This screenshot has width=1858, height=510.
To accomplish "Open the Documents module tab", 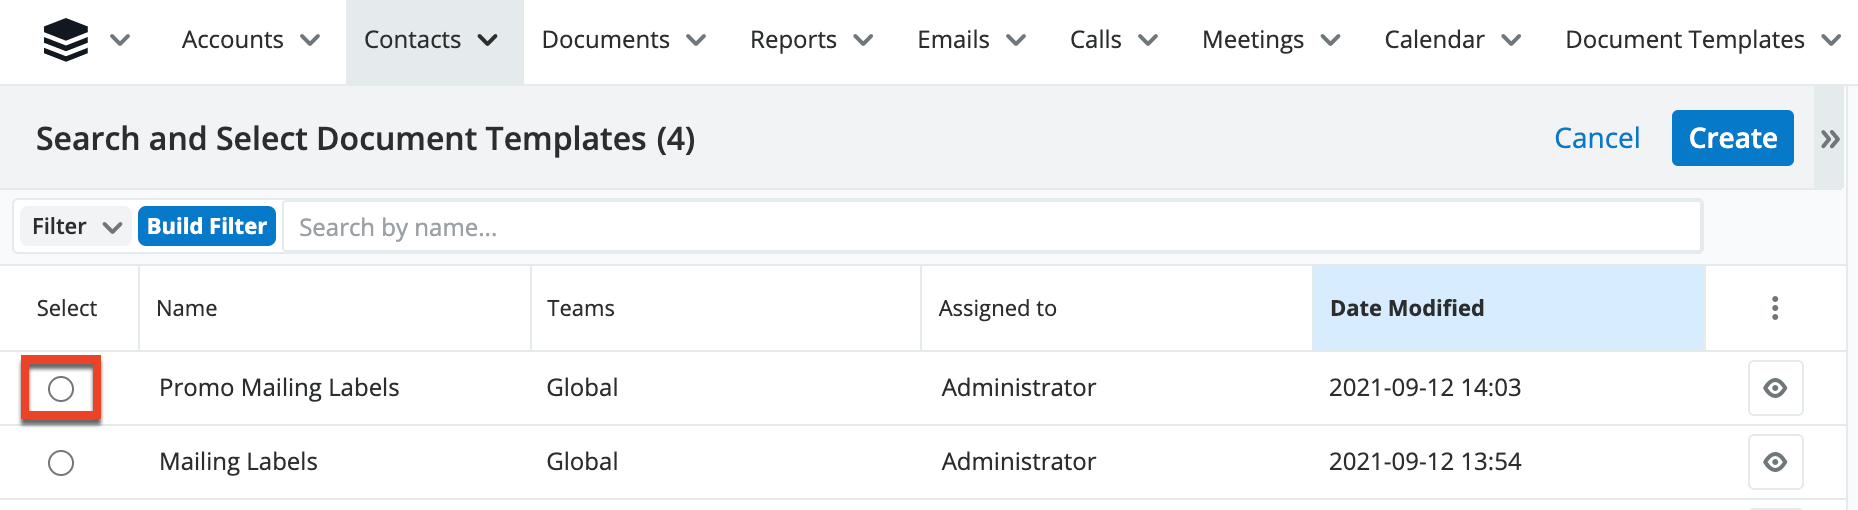I will tap(605, 40).
